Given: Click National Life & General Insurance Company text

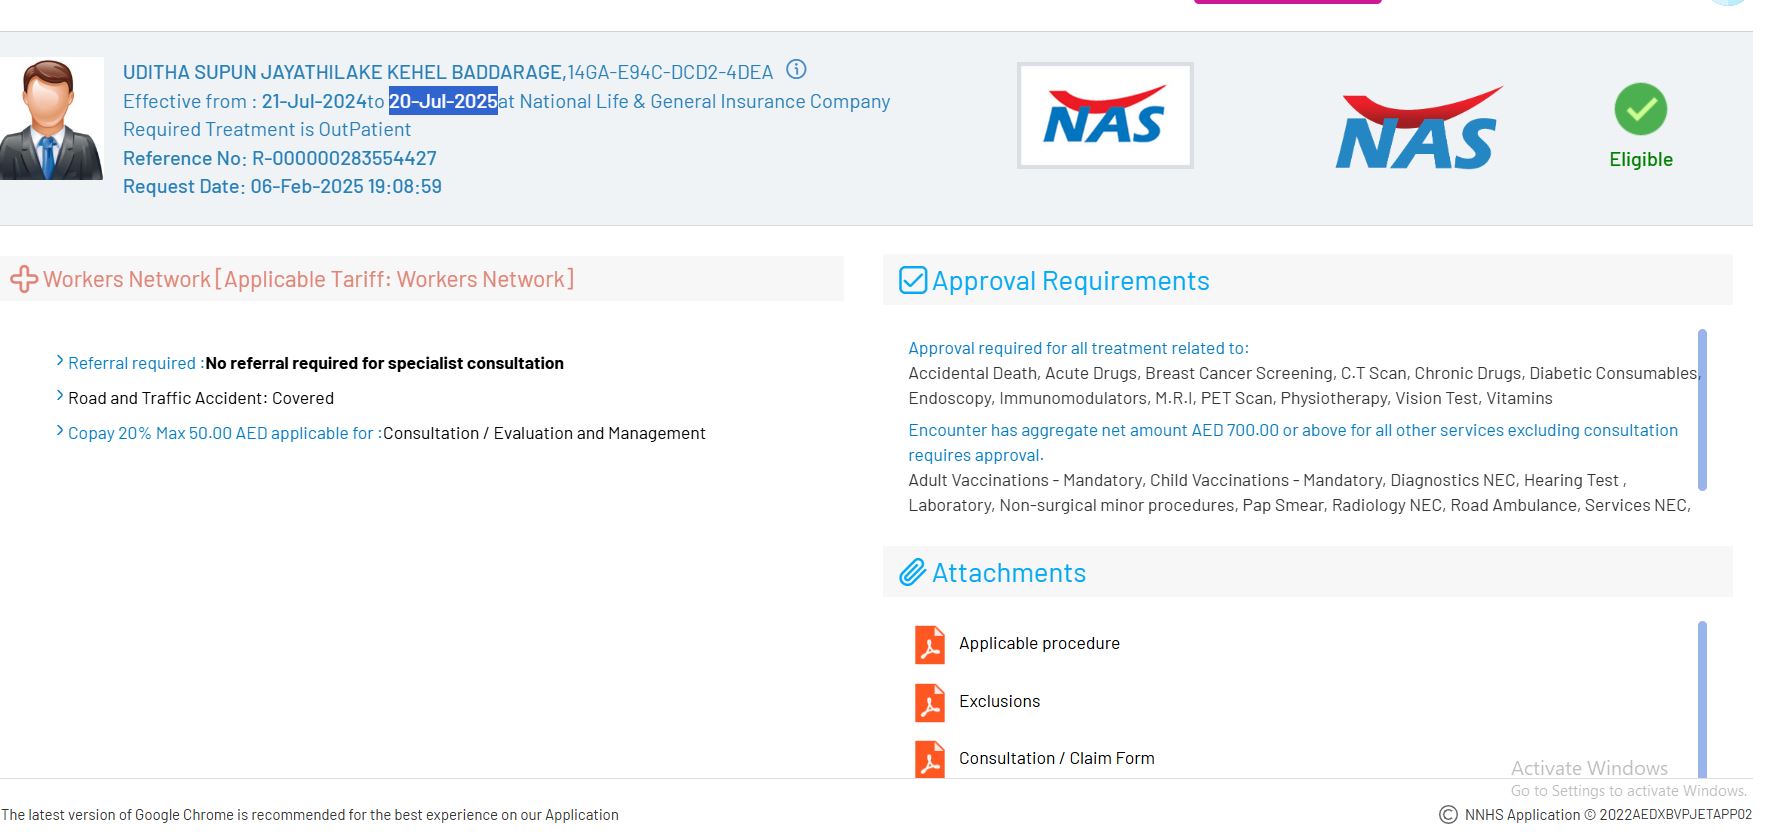Looking at the screenshot, I should click(x=704, y=102).
